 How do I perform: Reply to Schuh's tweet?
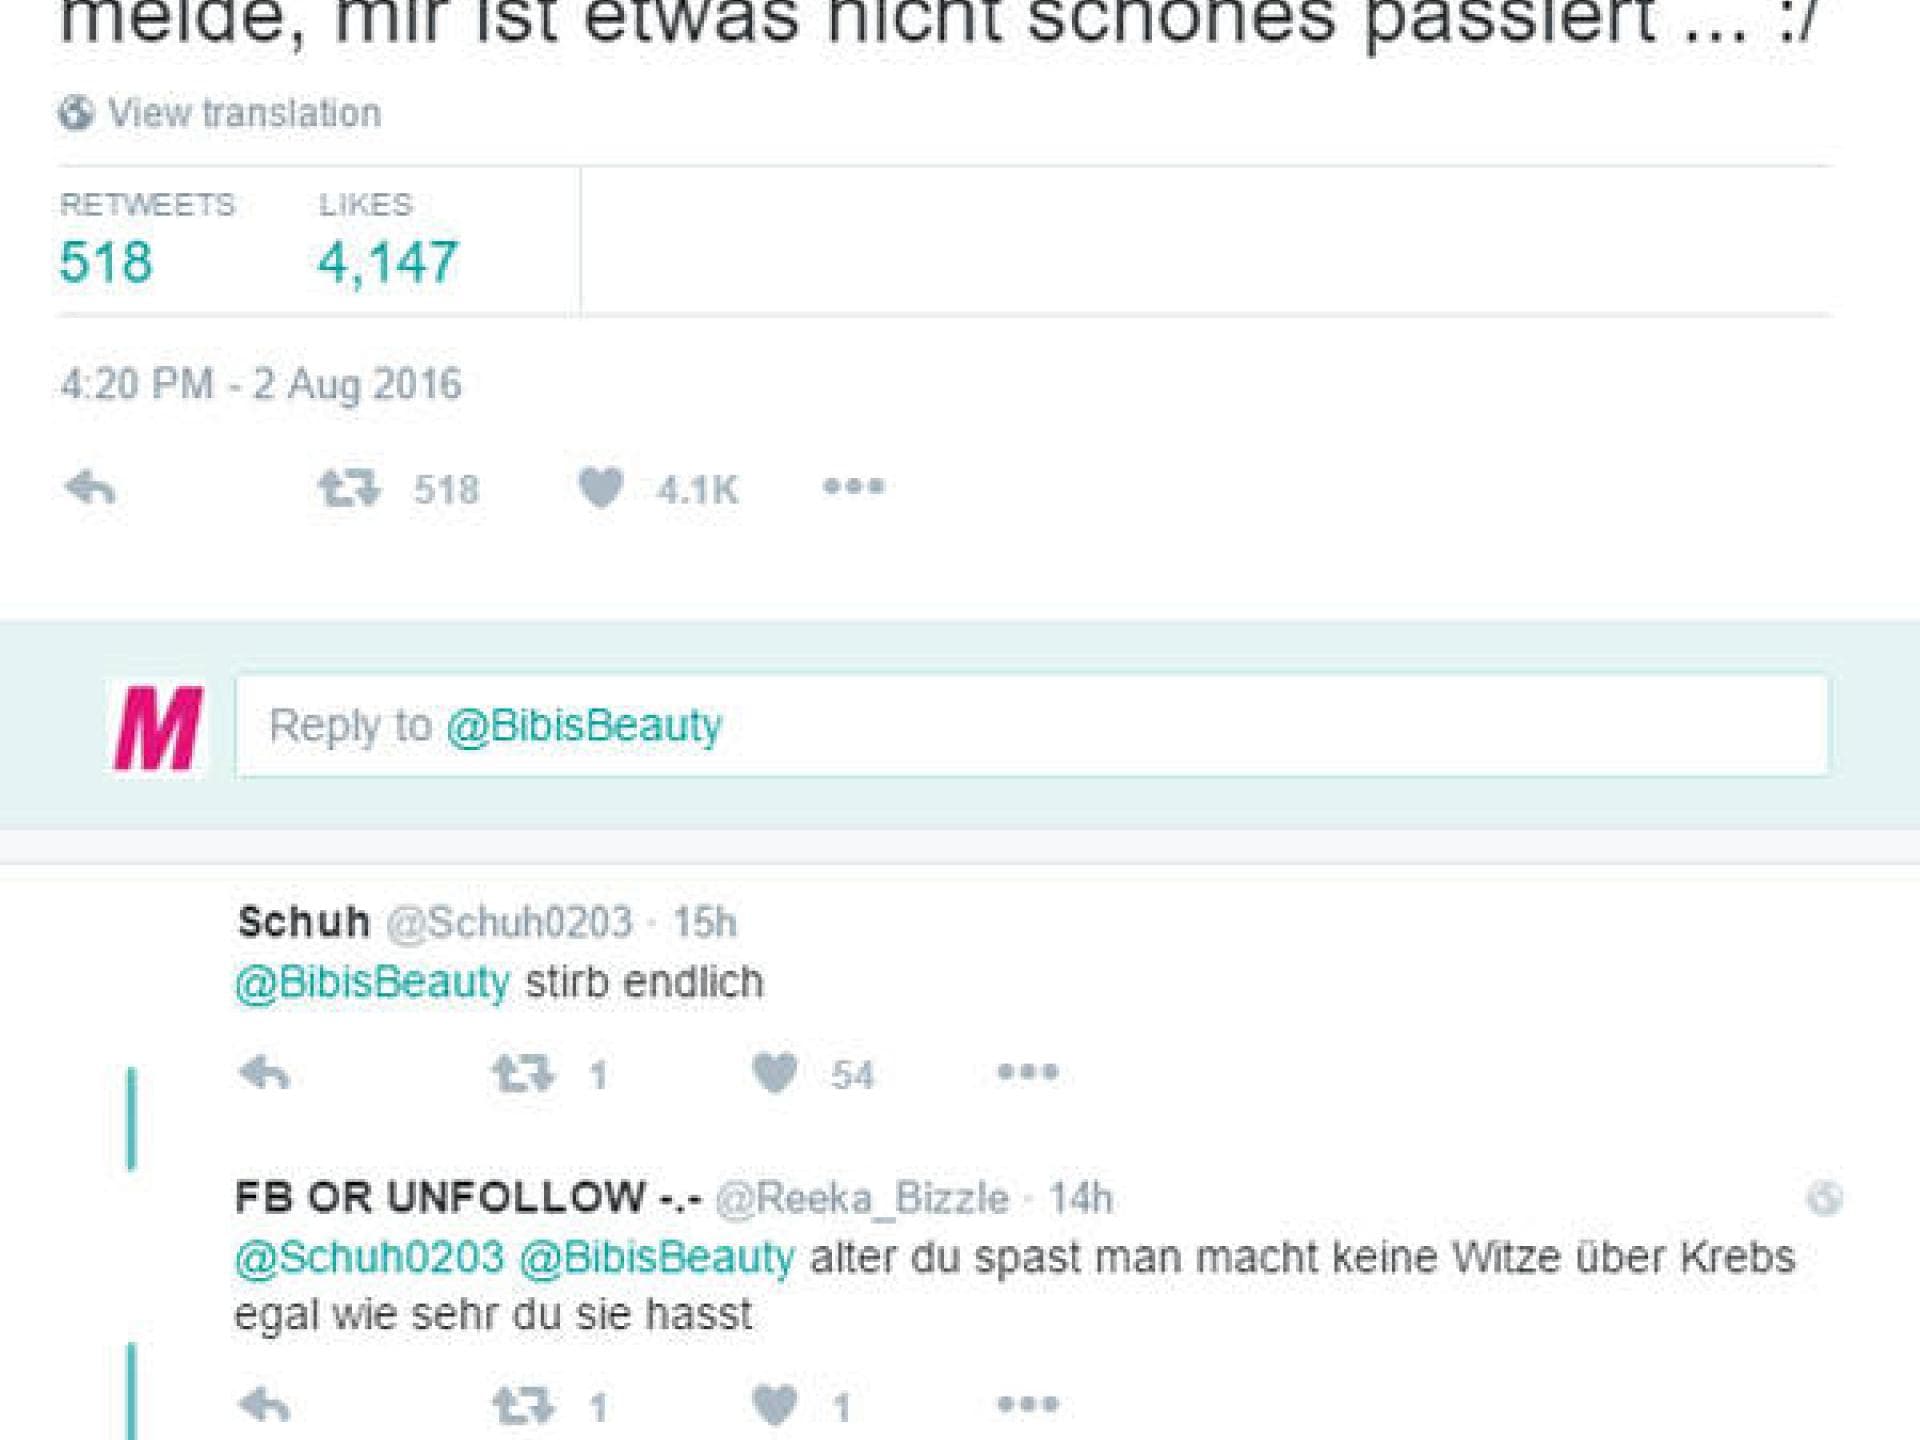[x=265, y=1074]
